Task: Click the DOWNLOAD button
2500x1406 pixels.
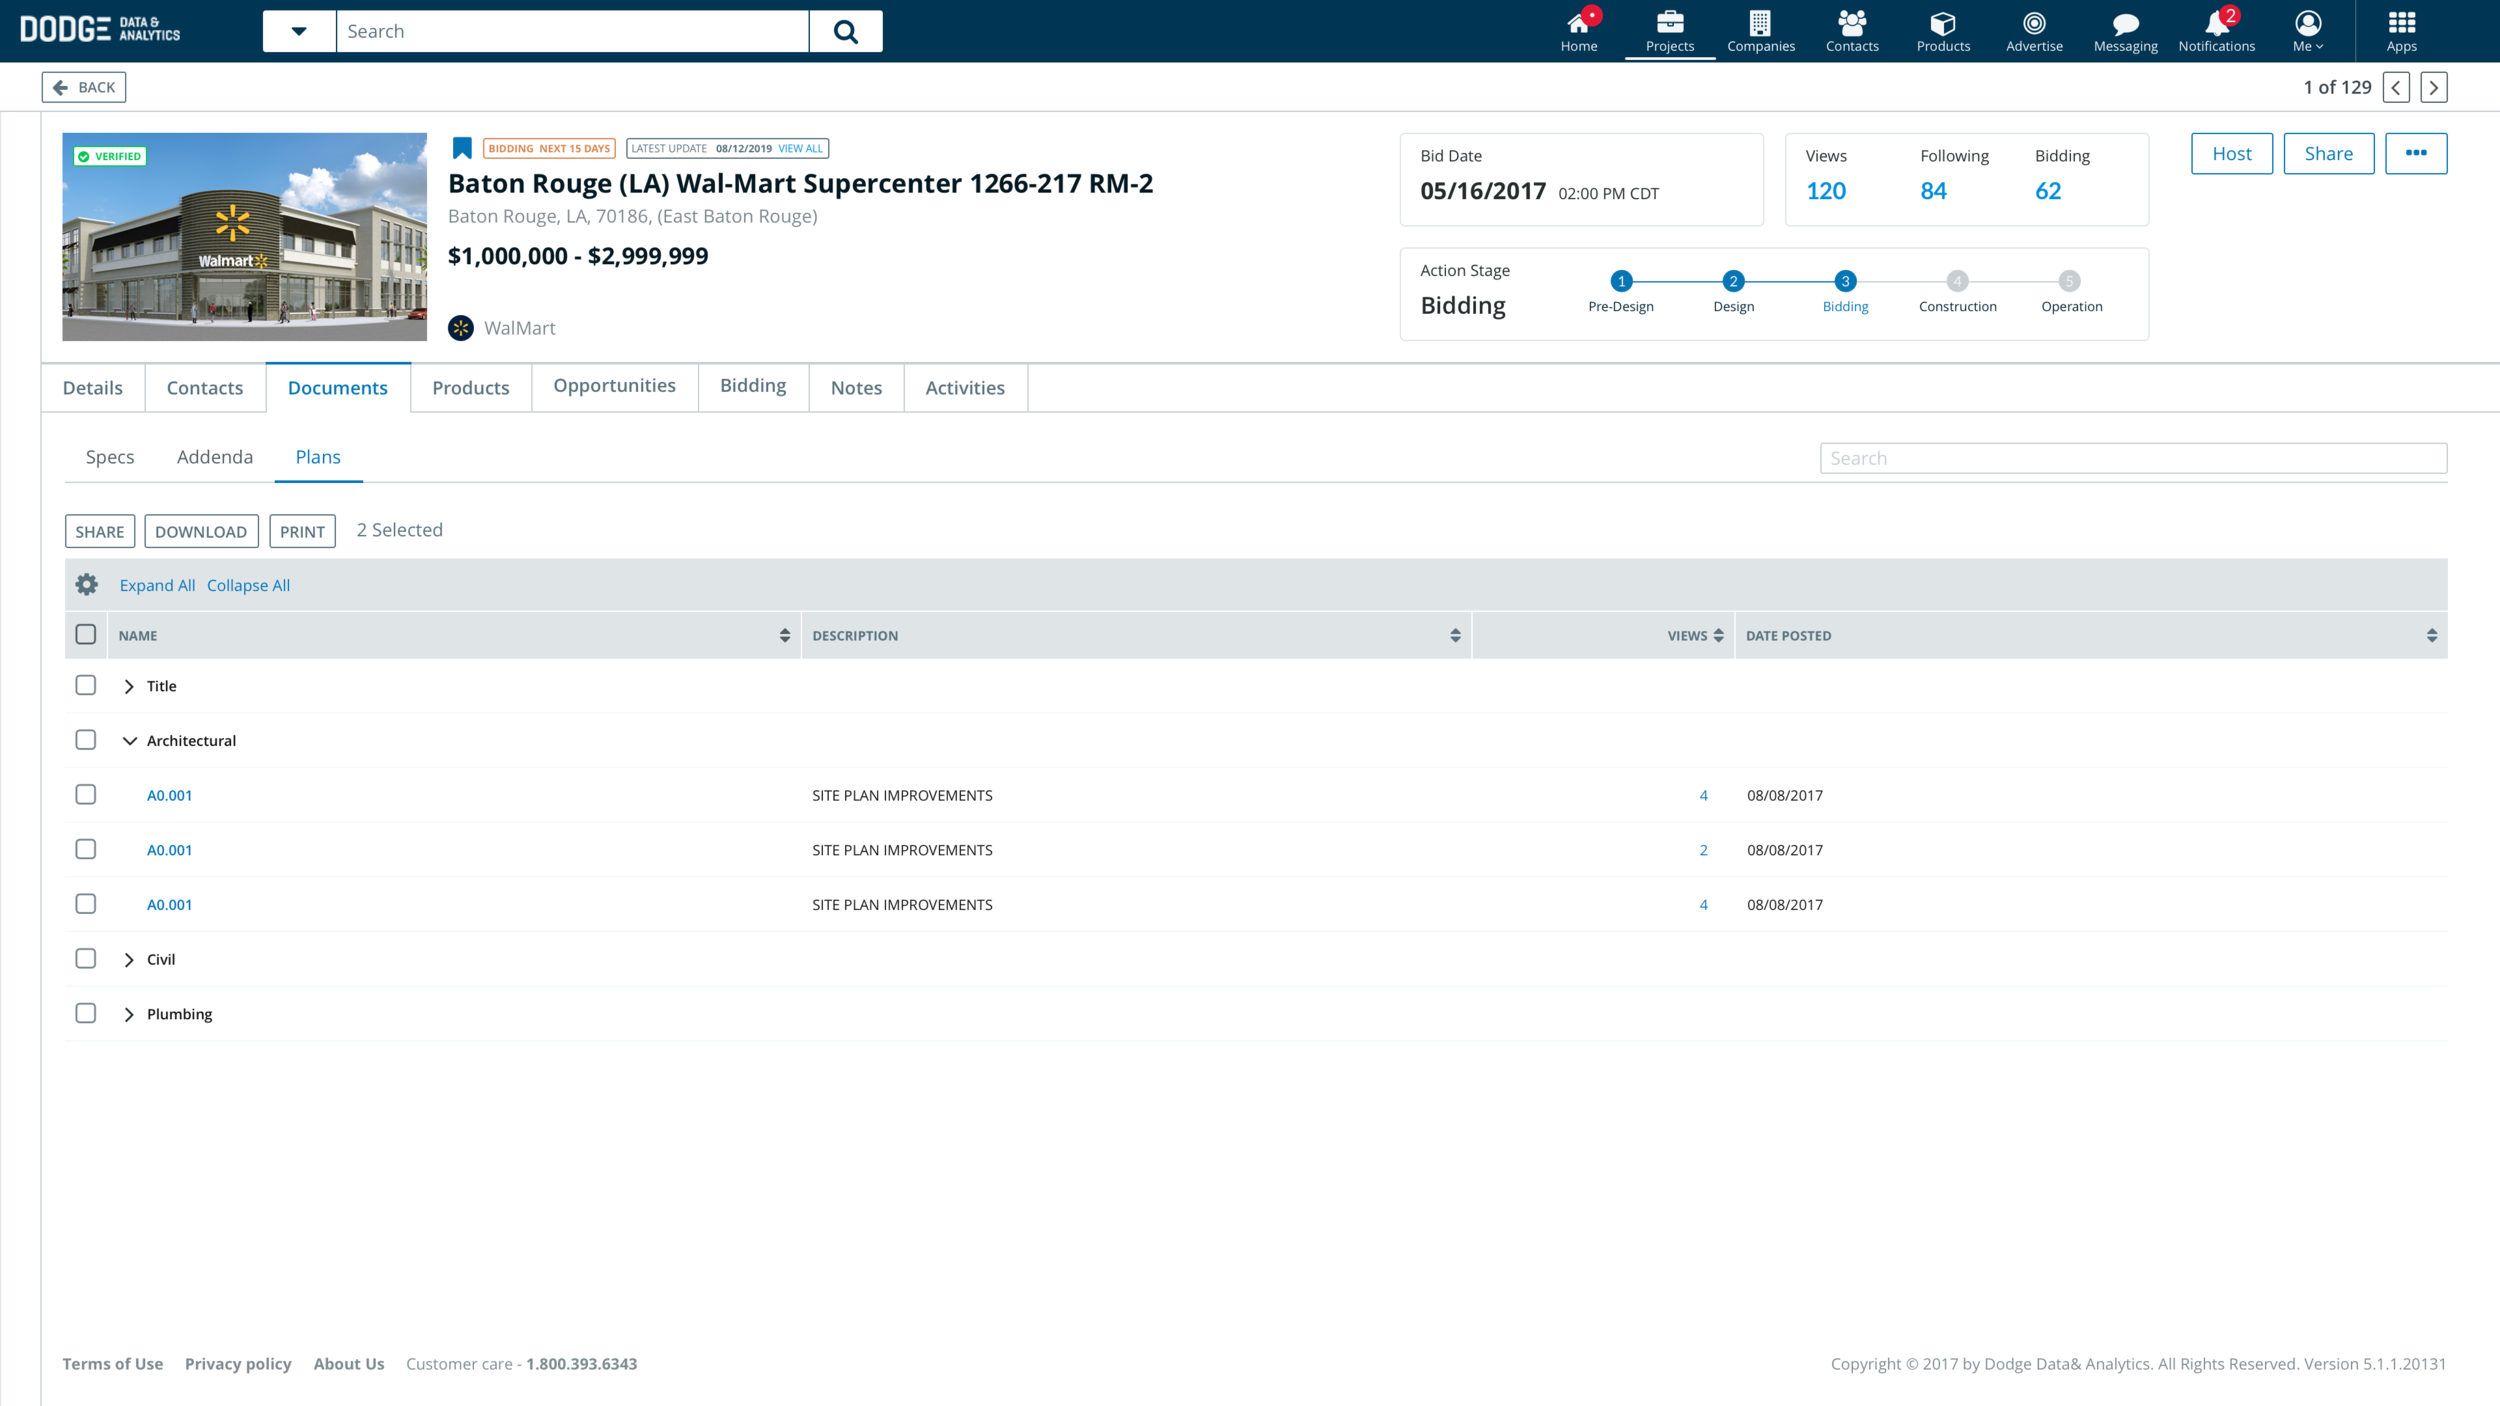Action: [201, 532]
